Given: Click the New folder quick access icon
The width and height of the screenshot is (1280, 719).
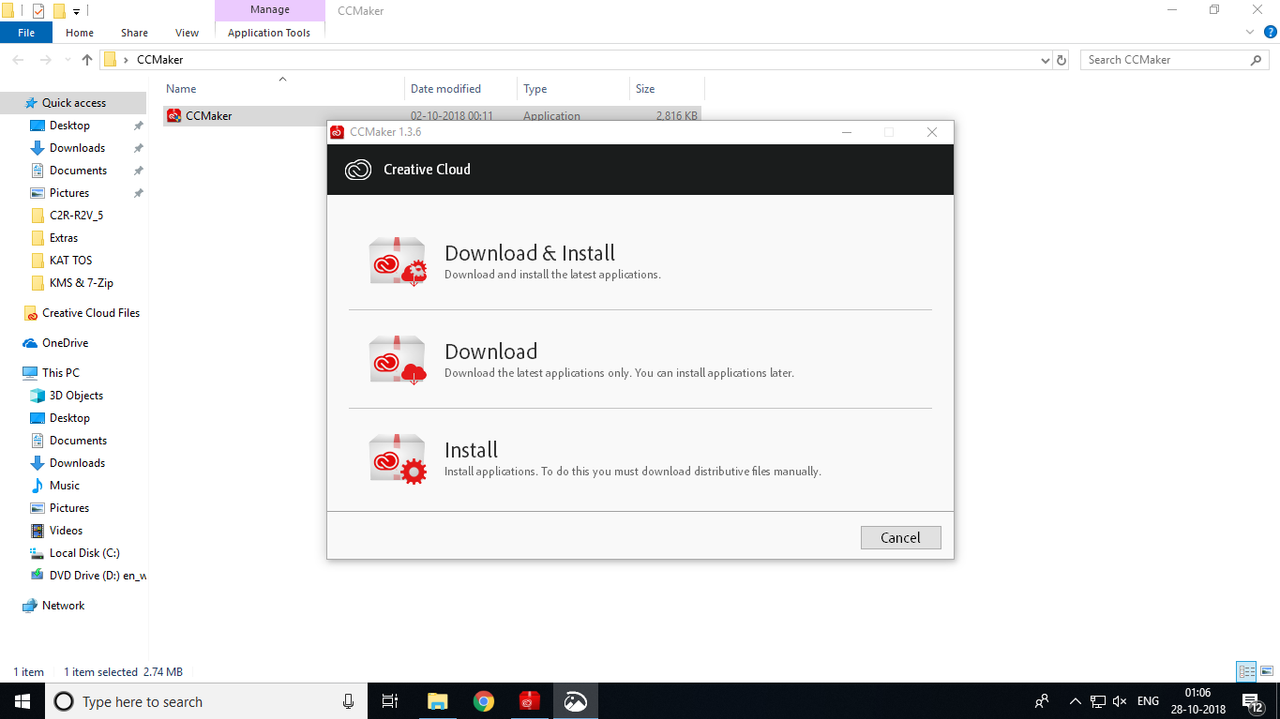Looking at the screenshot, I should (x=59, y=11).
